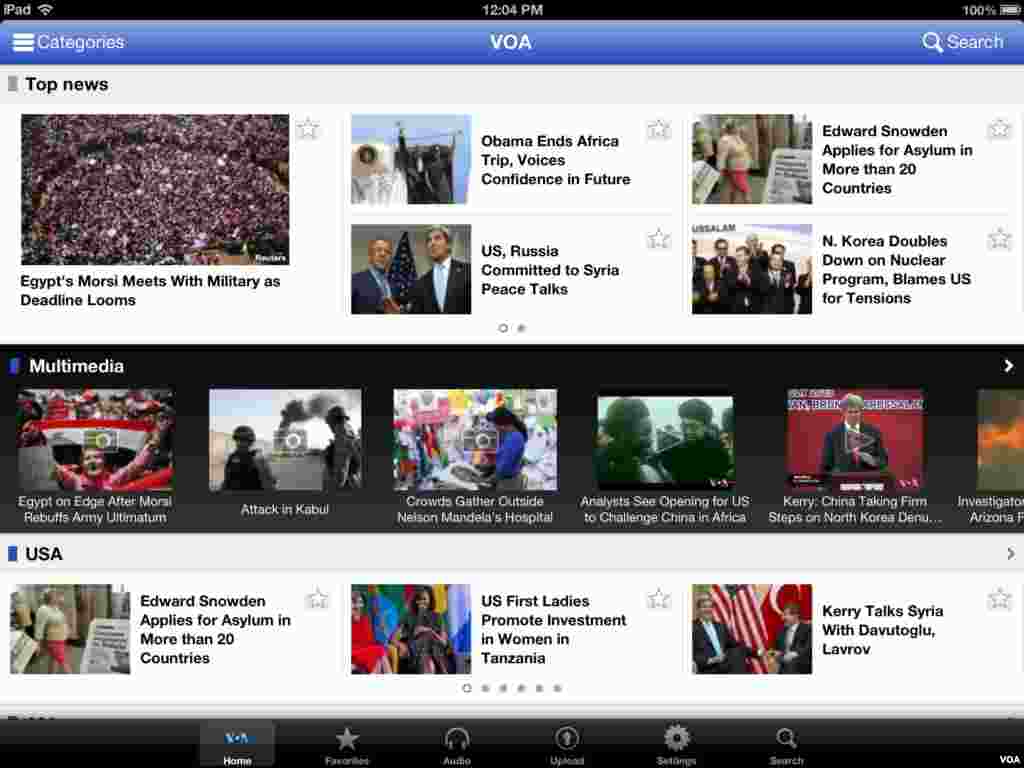Star the Kerry Talks Syria With Davutoglu article

(999, 598)
